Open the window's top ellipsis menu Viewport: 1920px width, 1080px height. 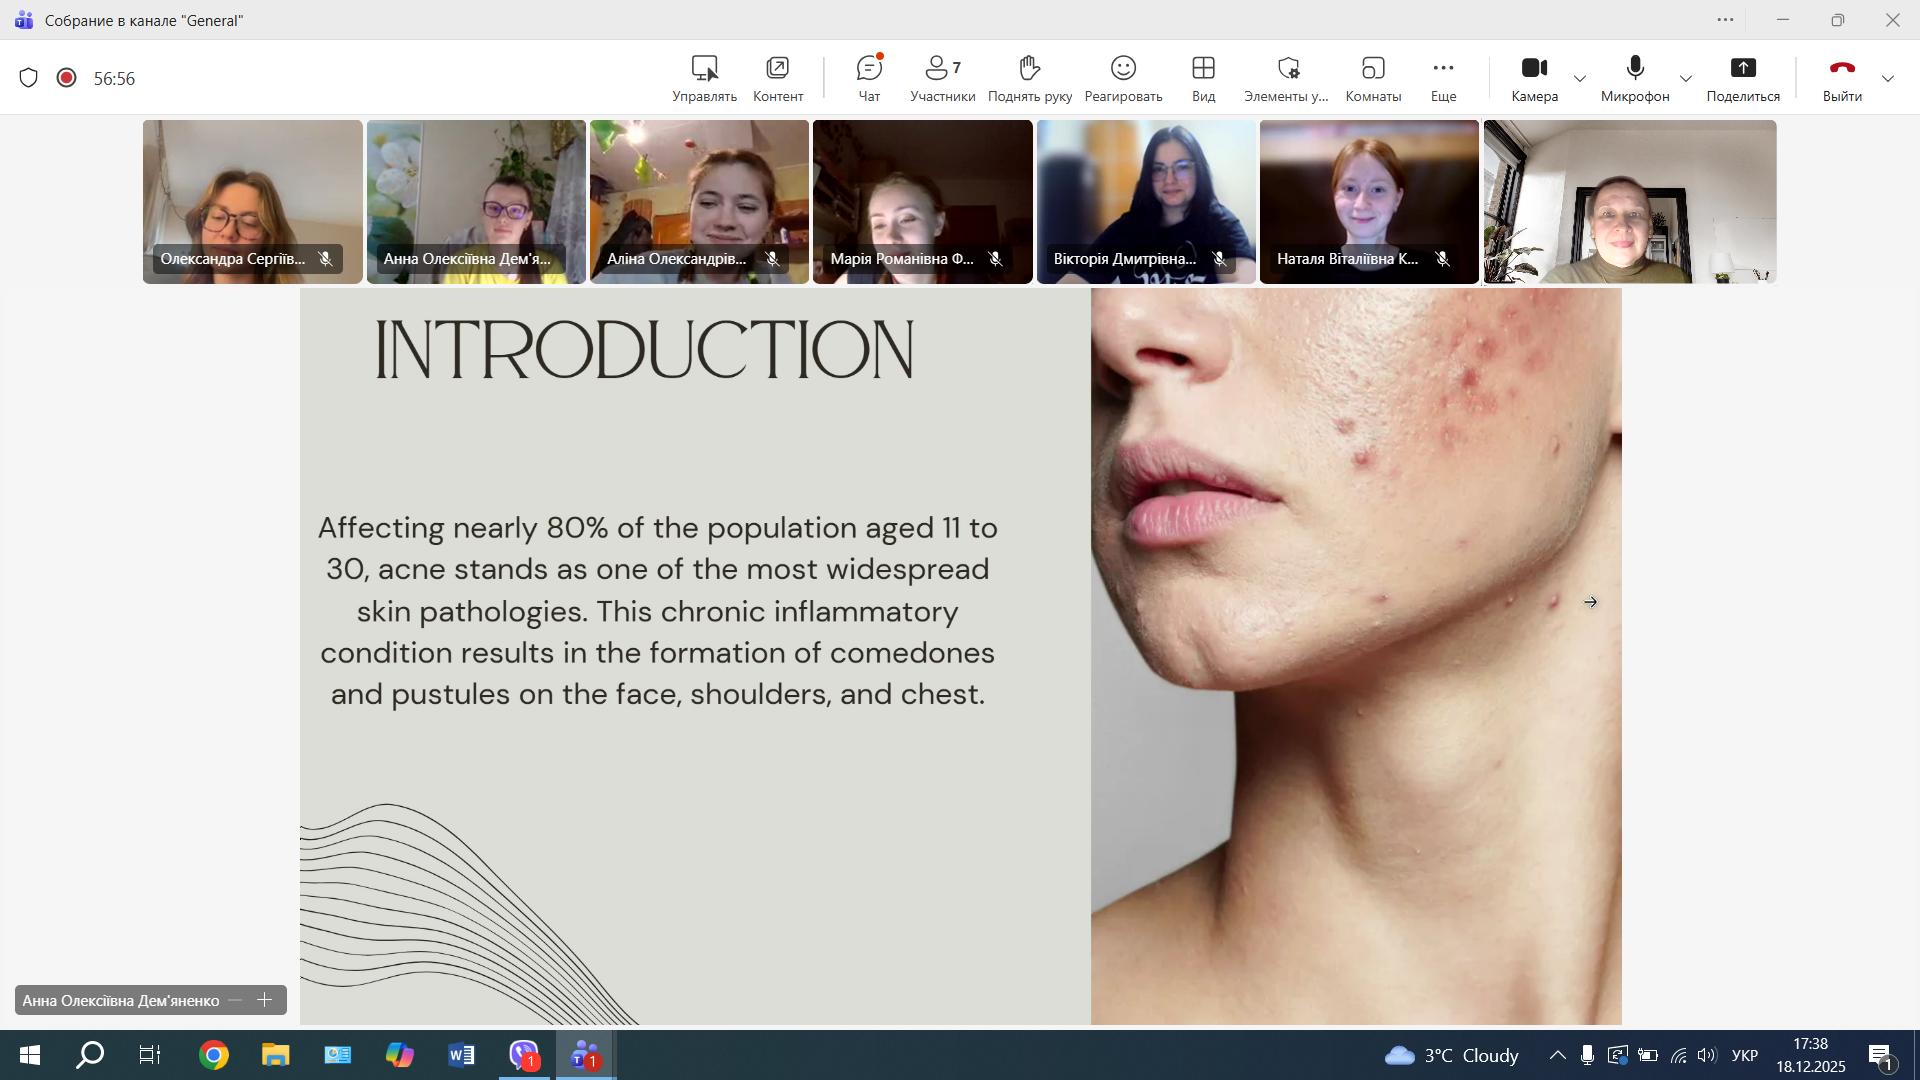(1725, 20)
